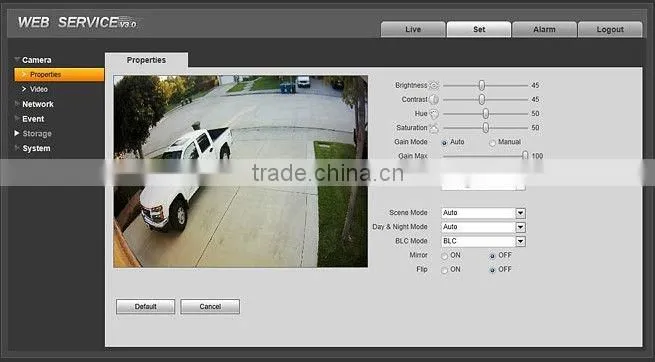Expand the Network section
This screenshot has width=655, height=362.
[x=17, y=104]
